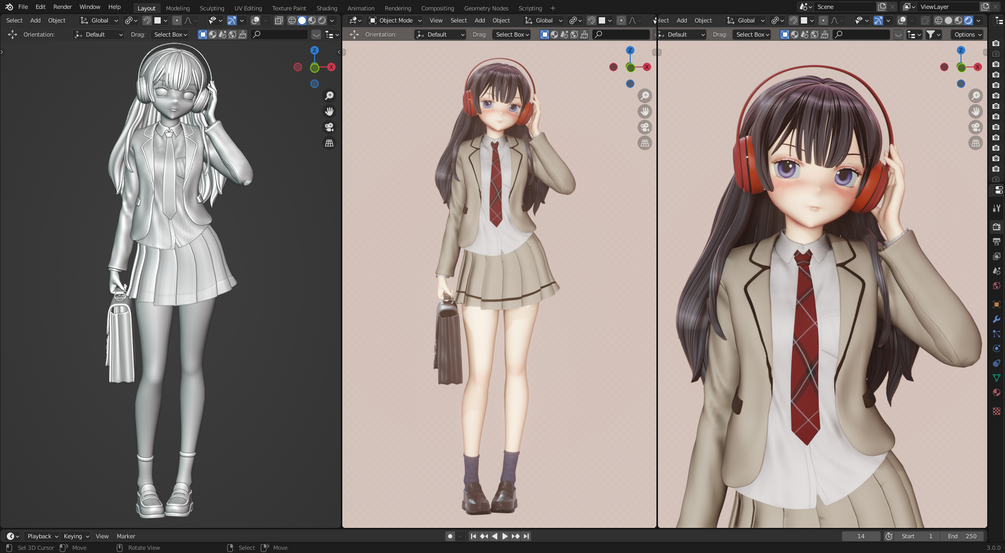The image size is (1005, 553).
Task: Open Object Data green triangle properties tab
Action: tap(997, 378)
